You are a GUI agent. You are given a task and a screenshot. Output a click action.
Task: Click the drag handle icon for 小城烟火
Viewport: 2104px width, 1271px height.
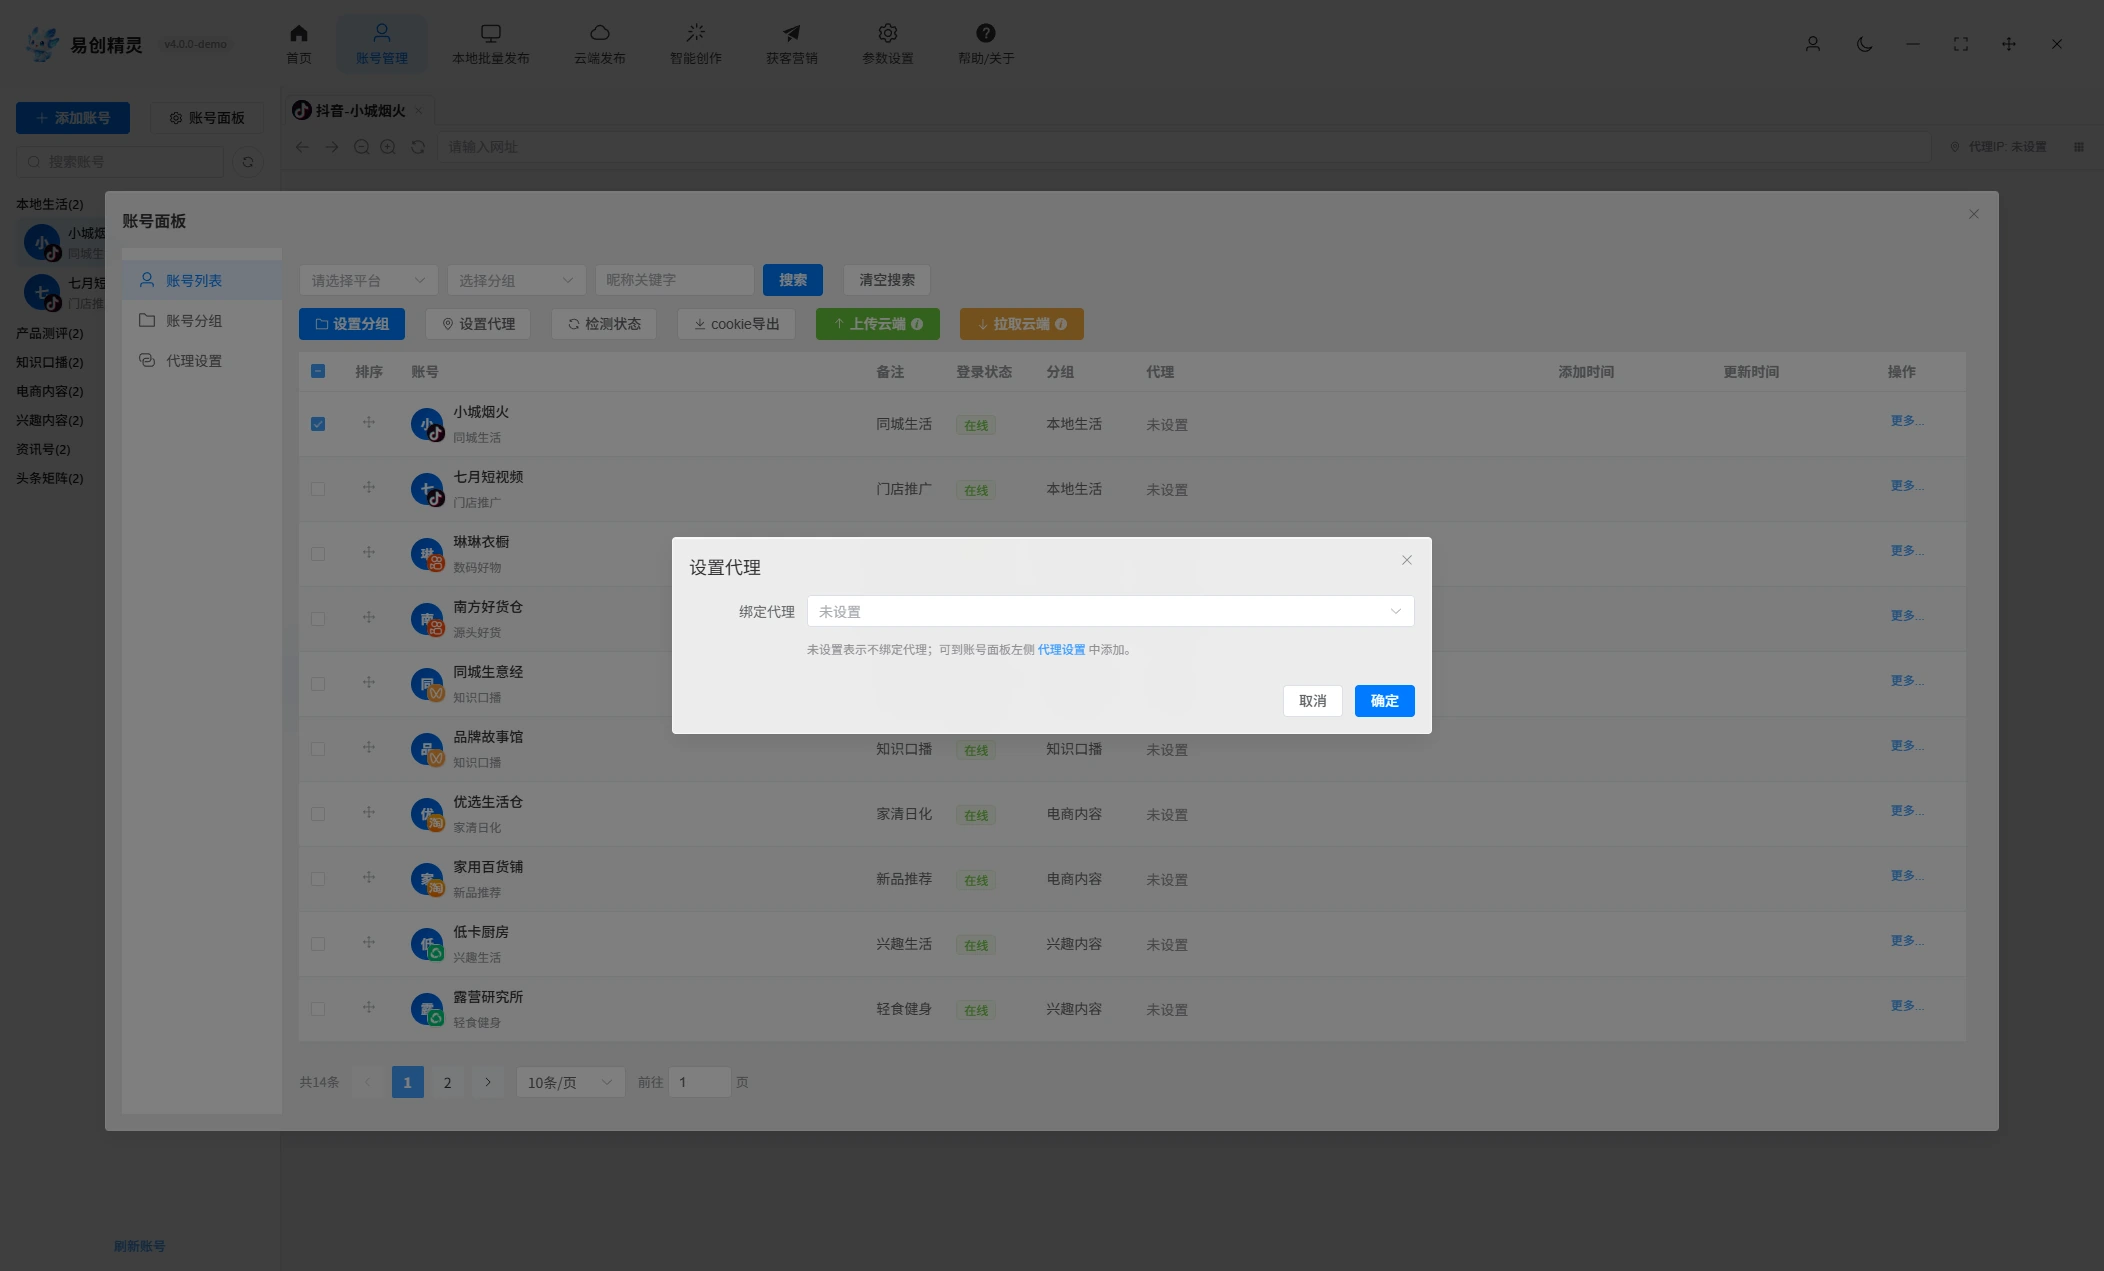point(369,422)
